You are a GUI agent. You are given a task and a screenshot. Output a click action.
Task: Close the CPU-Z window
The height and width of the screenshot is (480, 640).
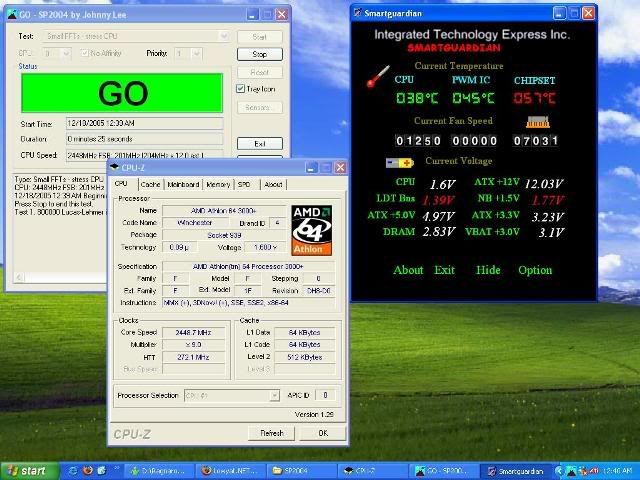click(x=340, y=167)
